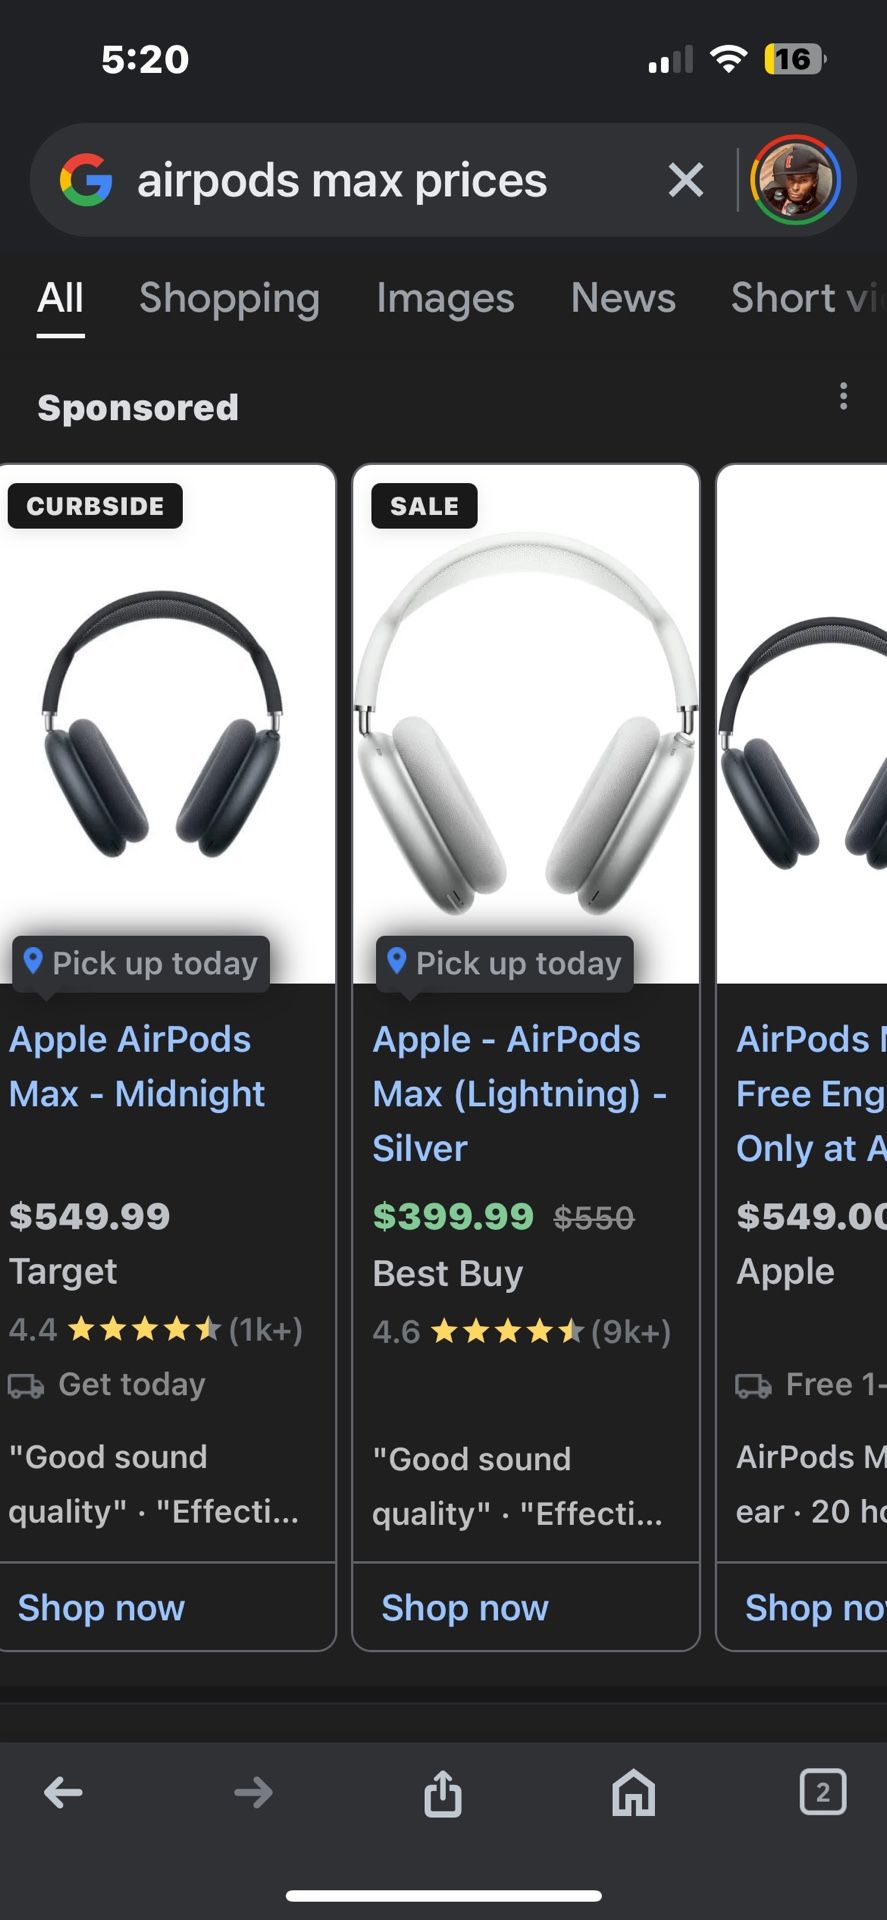Clear the search query with the X
Viewport: 887px width, 1920px height.
686,181
